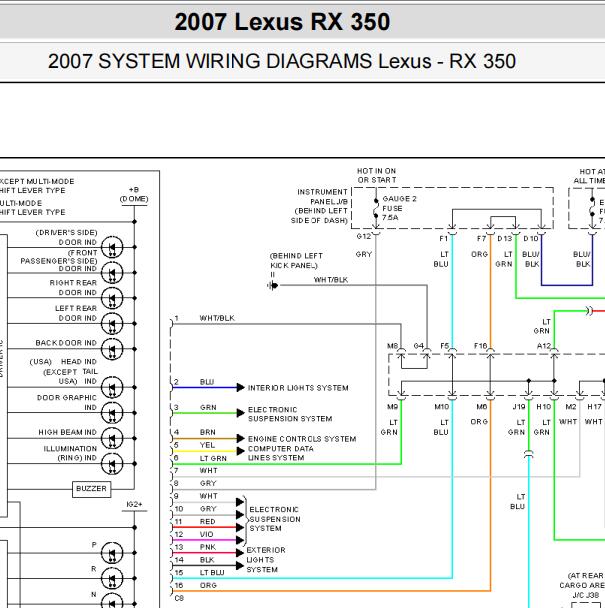Screen dimensions: 605x608
Task: Click the arrowhead pointing to ENGINE CONTROLS SYSTEM
Action: click(x=240, y=439)
